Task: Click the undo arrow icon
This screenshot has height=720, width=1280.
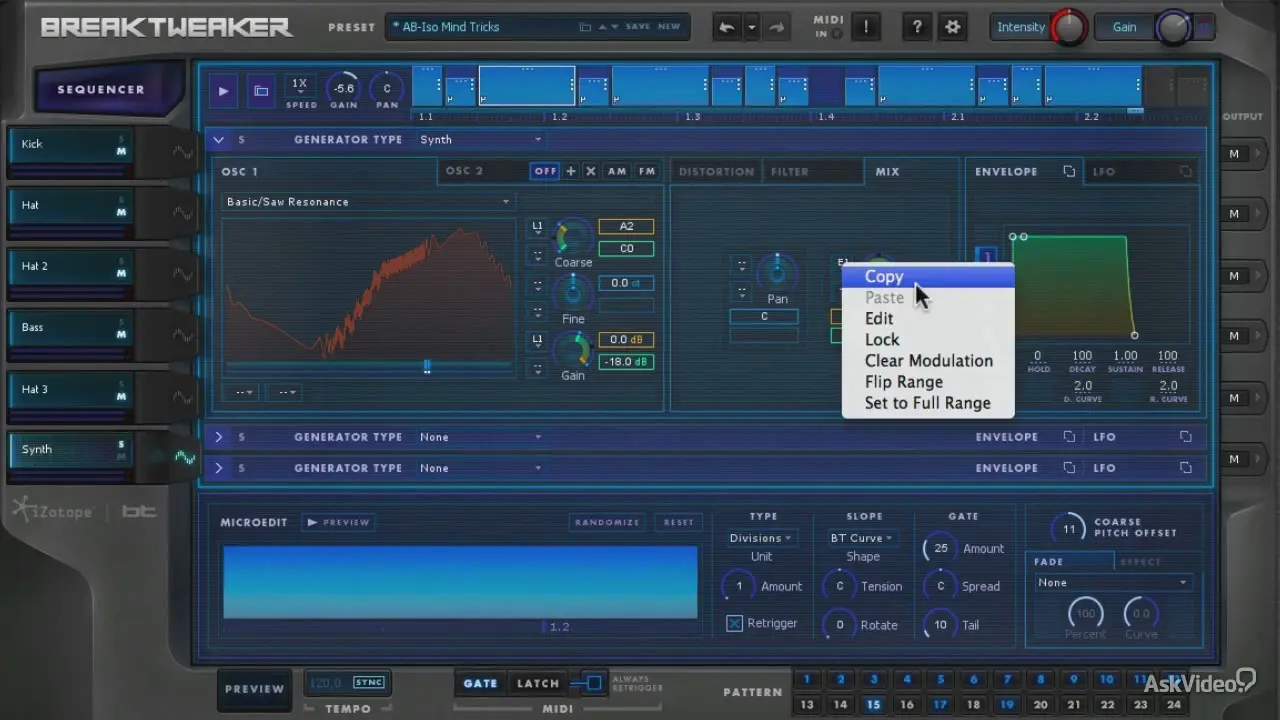Action: 727,28
